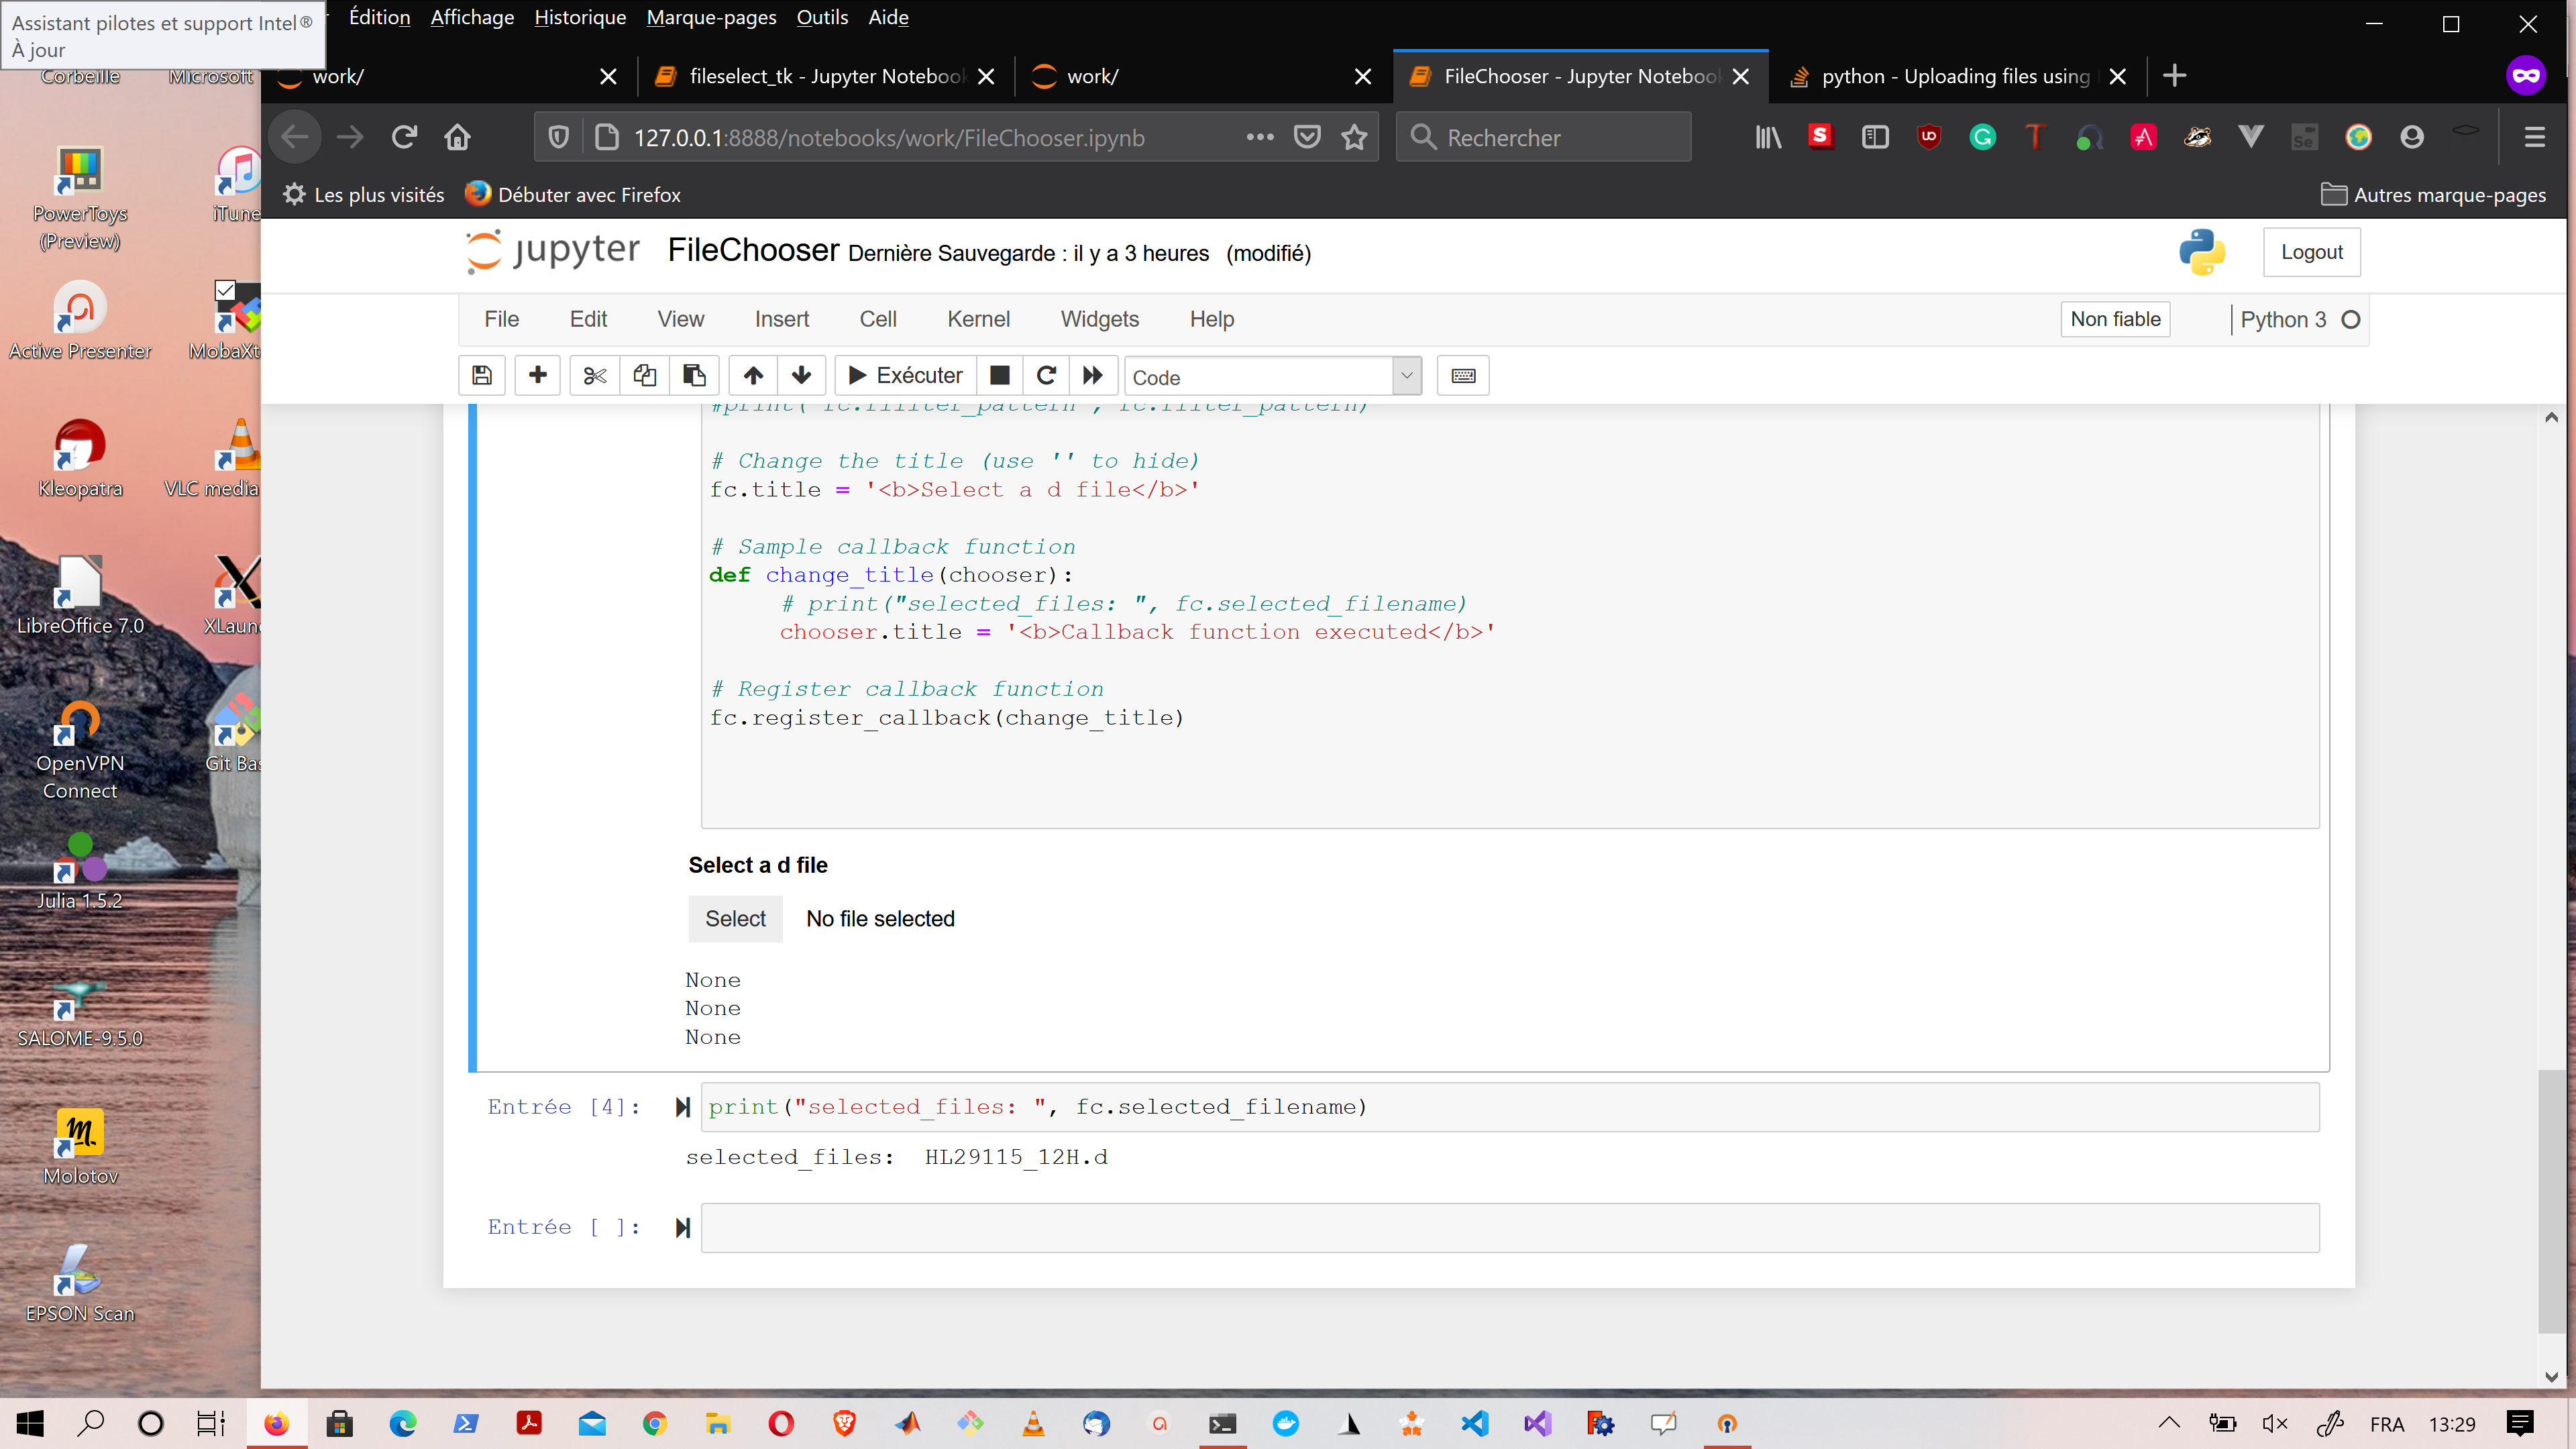Interrupt the kernel with stop icon
This screenshot has width=2576, height=1449.
999,375
